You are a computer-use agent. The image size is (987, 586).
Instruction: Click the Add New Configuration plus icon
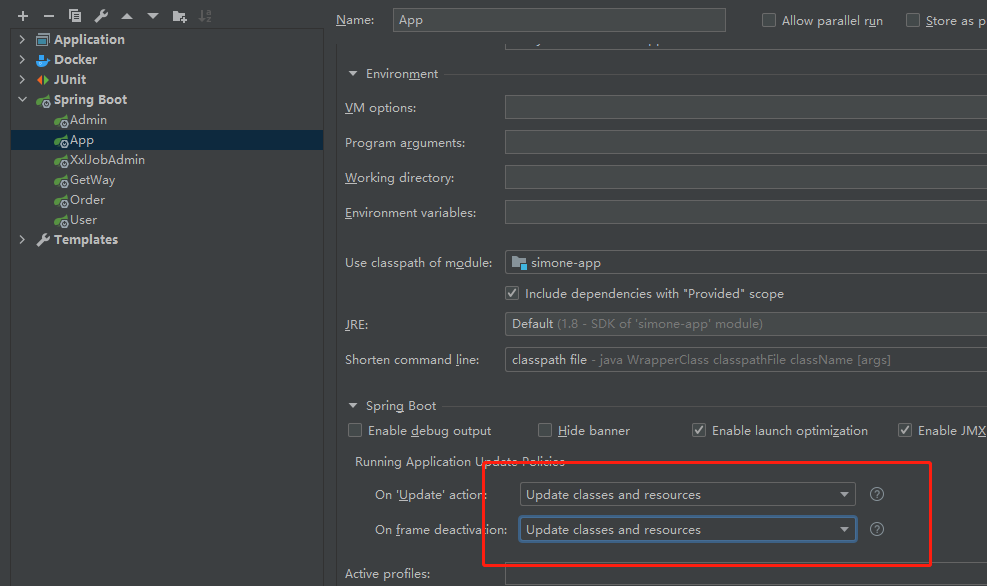pos(23,16)
